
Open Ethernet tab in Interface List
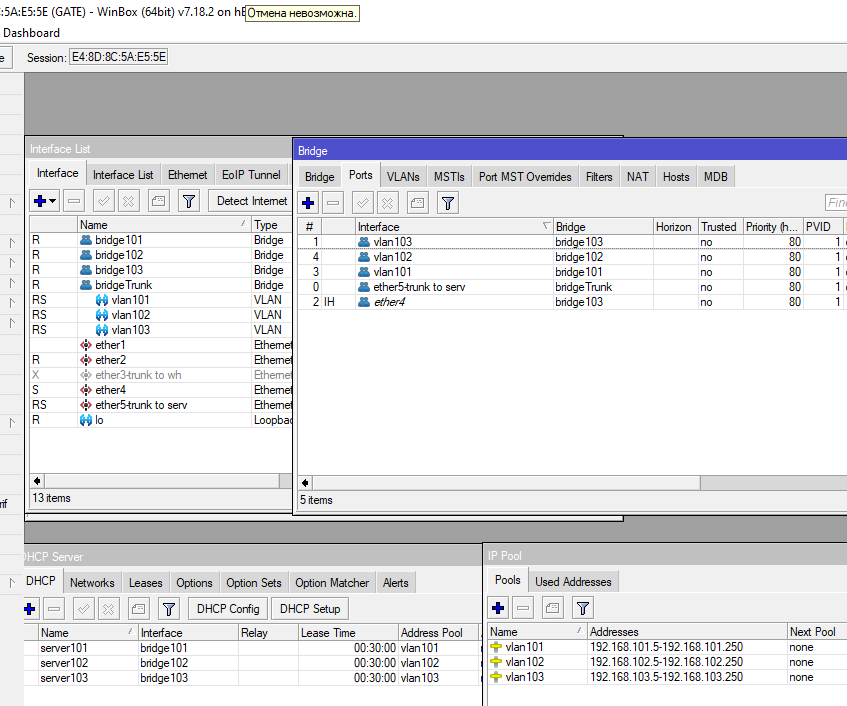[x=187, y=175]
